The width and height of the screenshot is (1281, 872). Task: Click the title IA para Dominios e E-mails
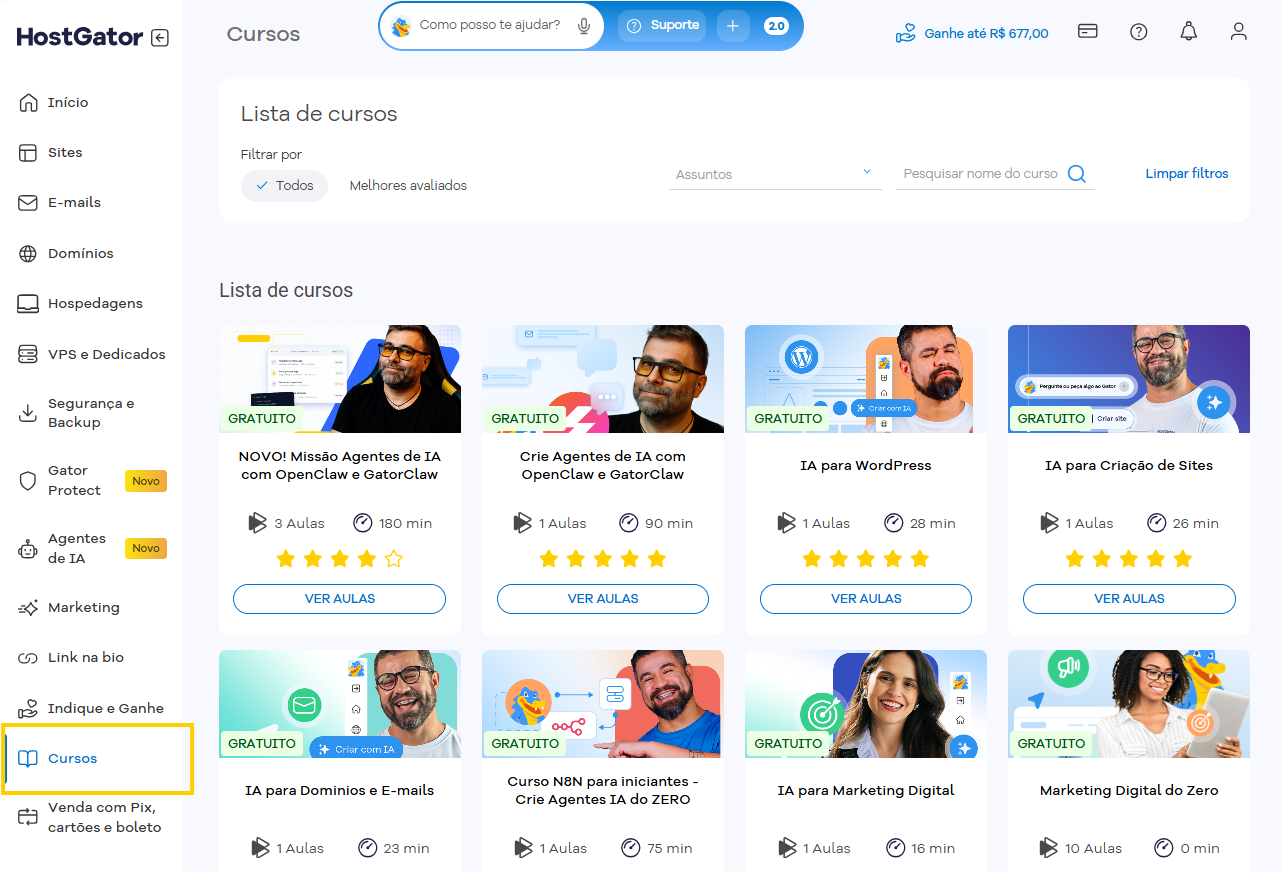340,790
